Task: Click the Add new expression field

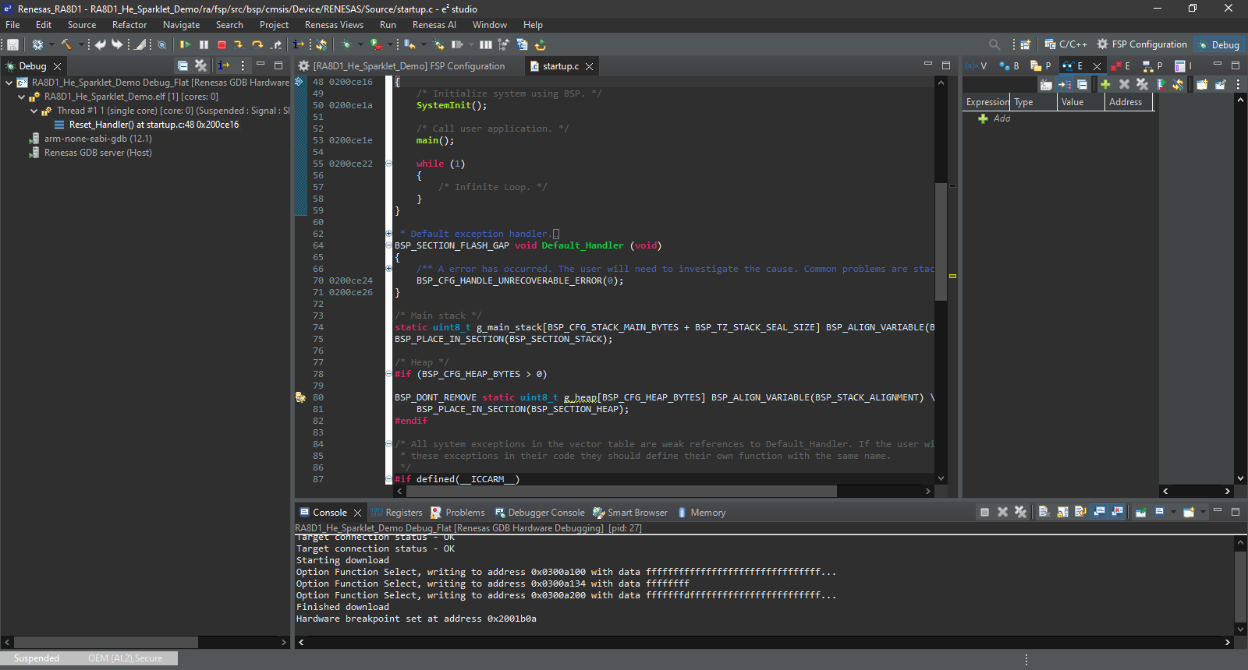Action: pyautogui.click(x=1001, y=119)
